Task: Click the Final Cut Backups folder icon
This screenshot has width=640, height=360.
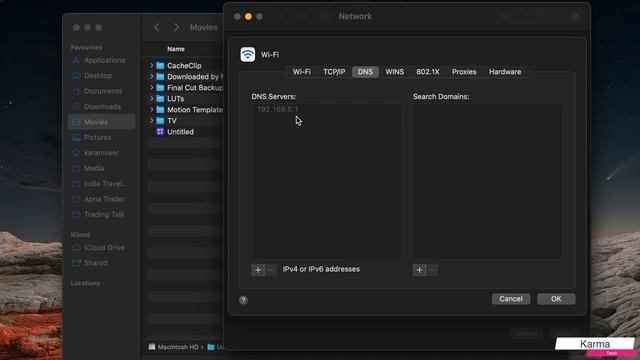Action: (160, 88)
